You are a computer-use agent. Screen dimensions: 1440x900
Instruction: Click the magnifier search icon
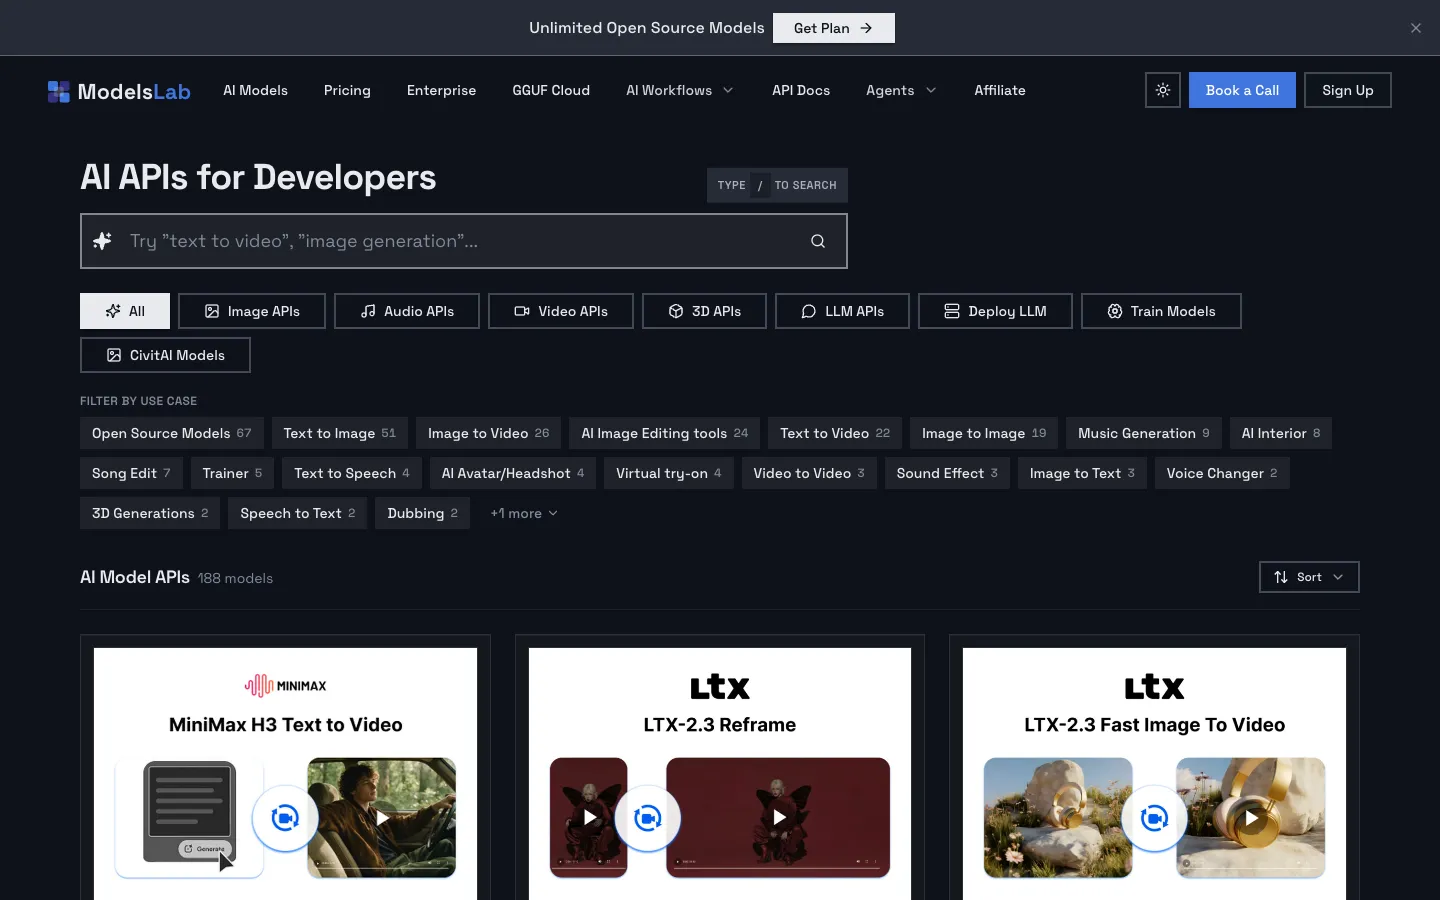818,241
